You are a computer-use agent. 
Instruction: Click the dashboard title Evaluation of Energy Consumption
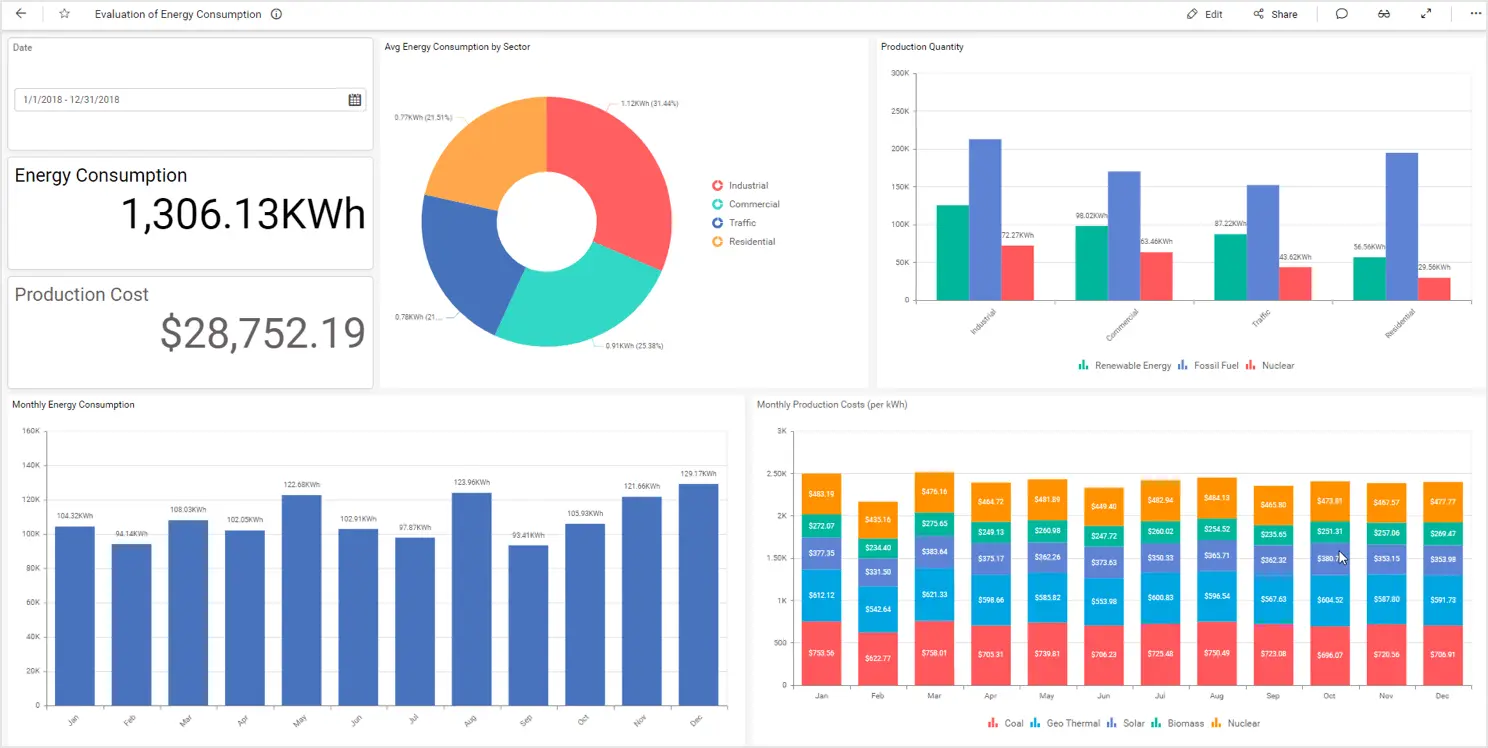click(178, 14)
